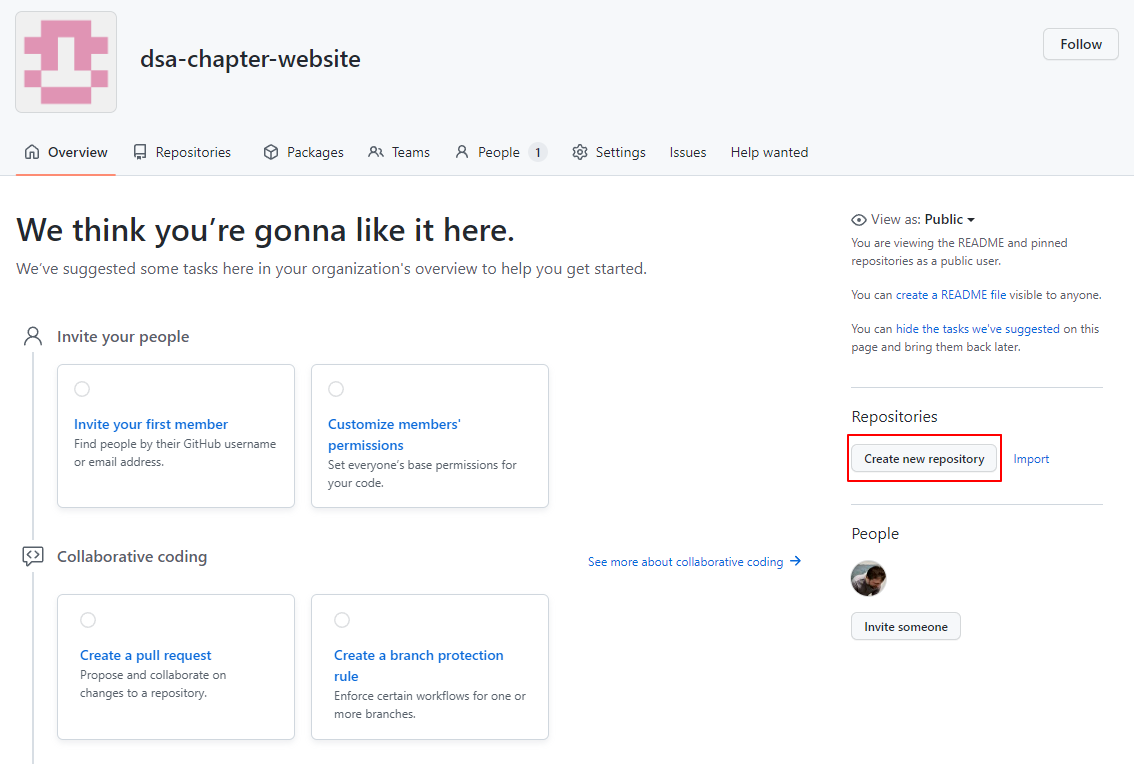Select the Issues tab
This screenshot has height=764, width=1134.
[688, 152]
